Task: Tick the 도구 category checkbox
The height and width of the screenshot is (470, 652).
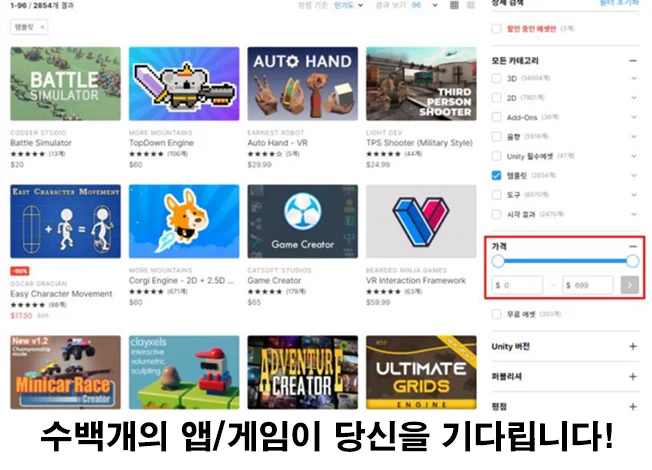Action: (496, 195)
